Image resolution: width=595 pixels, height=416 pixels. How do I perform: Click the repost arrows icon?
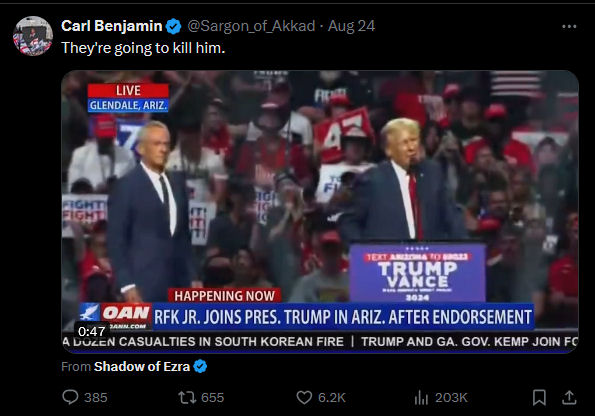[187, 397]
